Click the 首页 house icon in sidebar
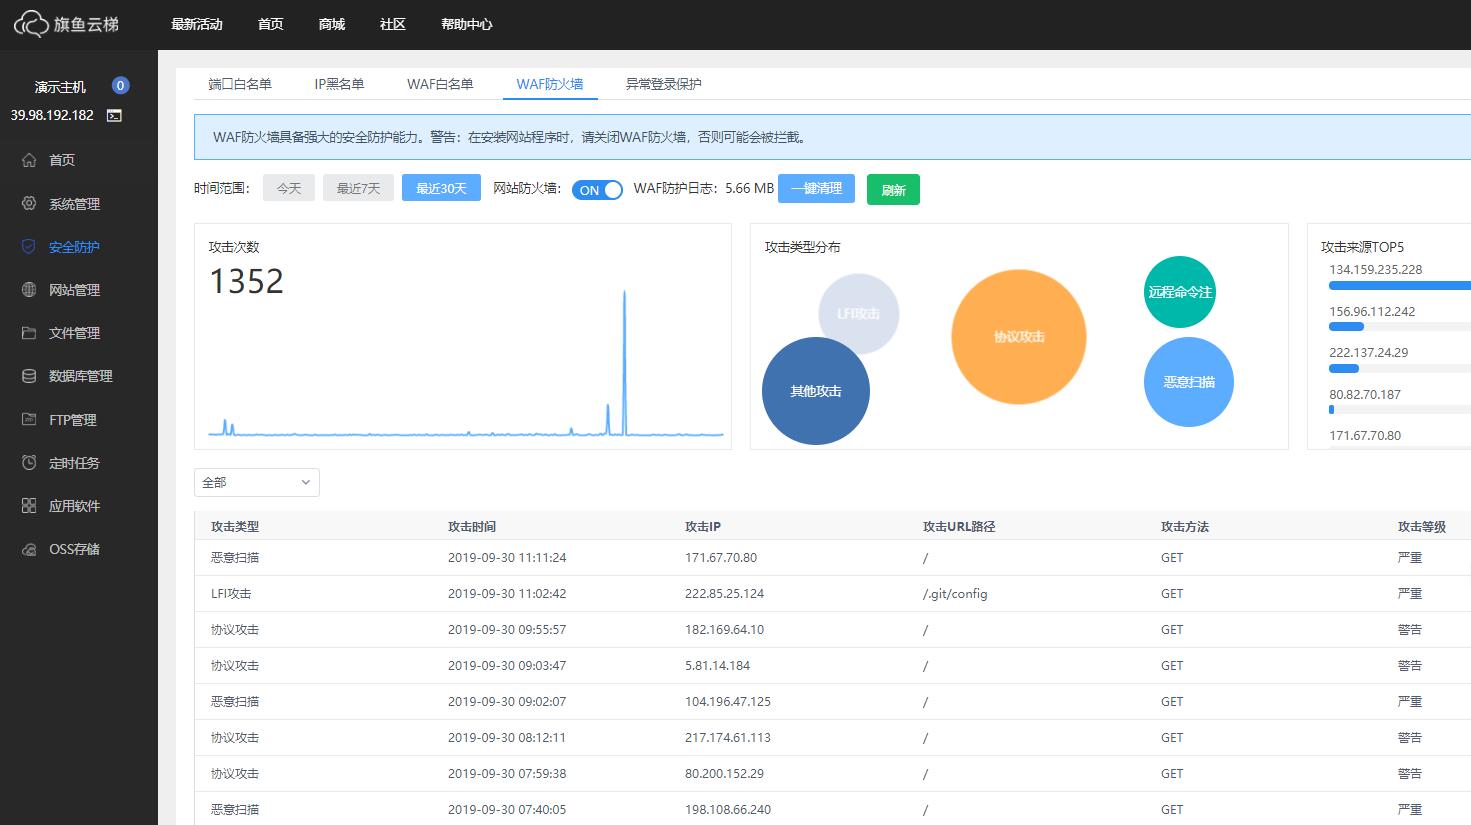The height and width of the screenshot is (825, 1471). (29, 160)
